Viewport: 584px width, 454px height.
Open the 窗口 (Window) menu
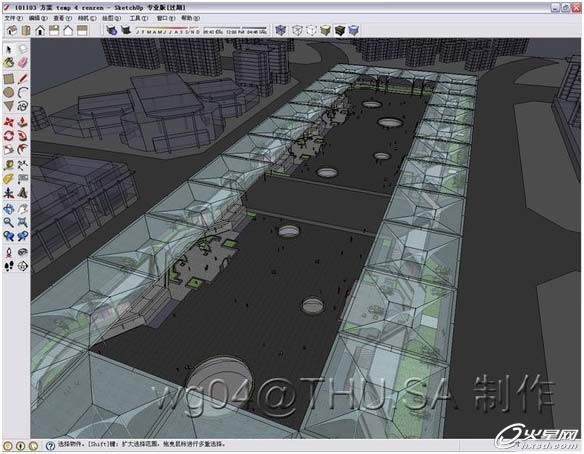pyautogui.click(x=165, y=18)
